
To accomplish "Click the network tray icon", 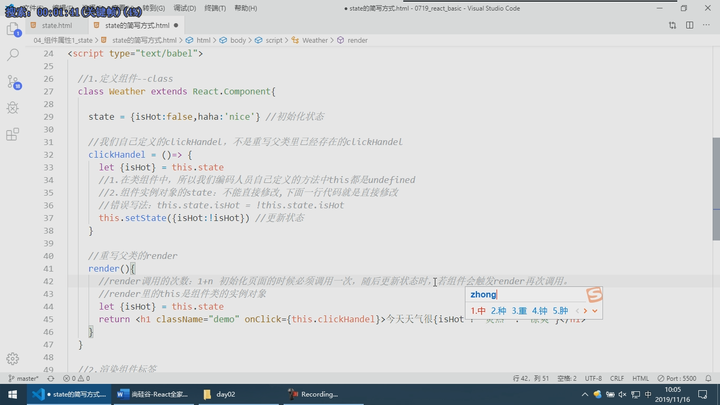I will 636,394.
